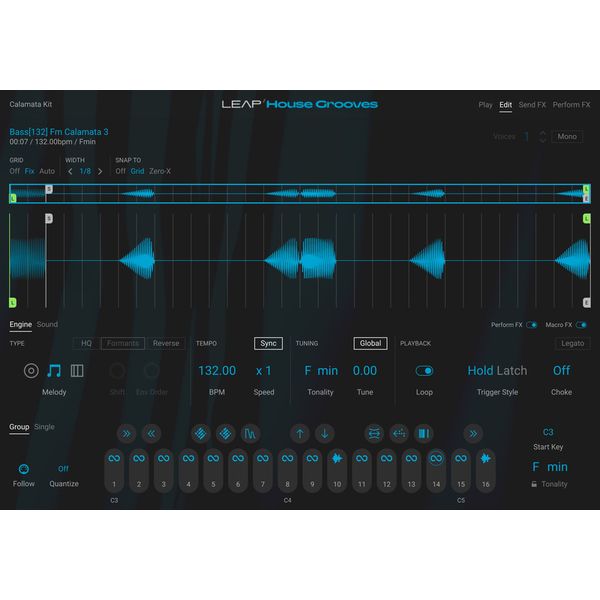
Task: Click the Mono button
Action: [x=567, y=137]
